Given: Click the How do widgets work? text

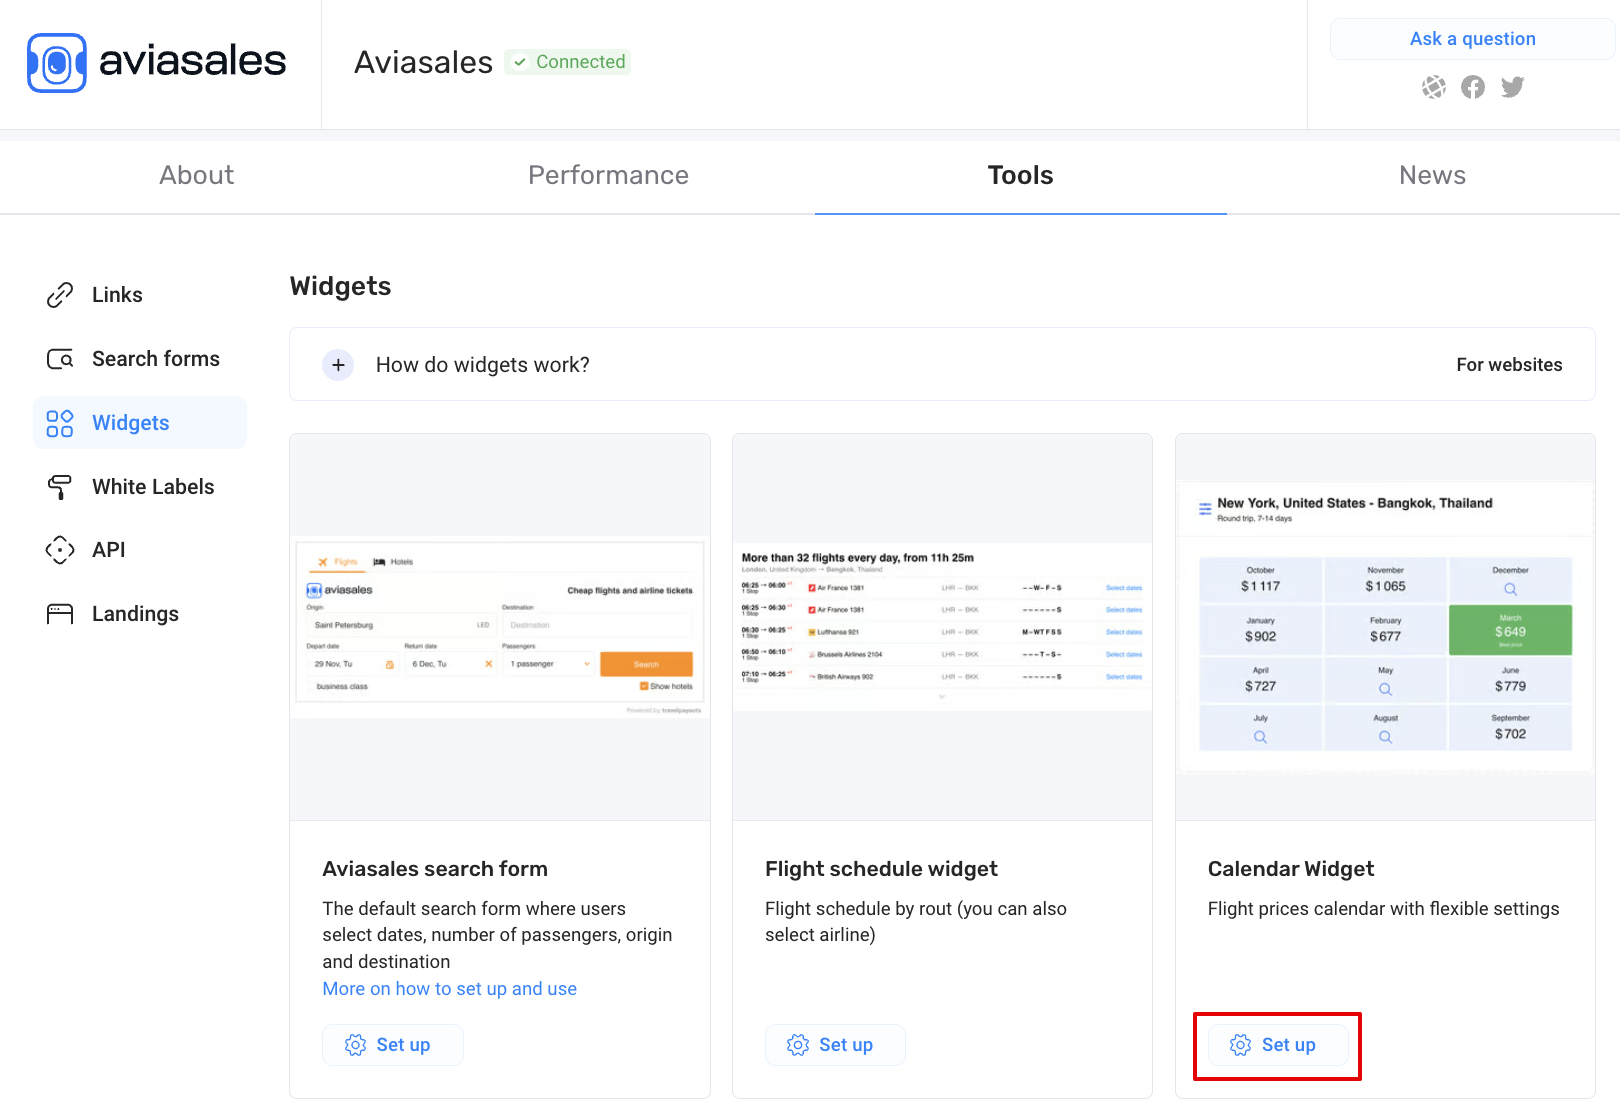Looking at the screenshot, I should click(x=483, y=365).
